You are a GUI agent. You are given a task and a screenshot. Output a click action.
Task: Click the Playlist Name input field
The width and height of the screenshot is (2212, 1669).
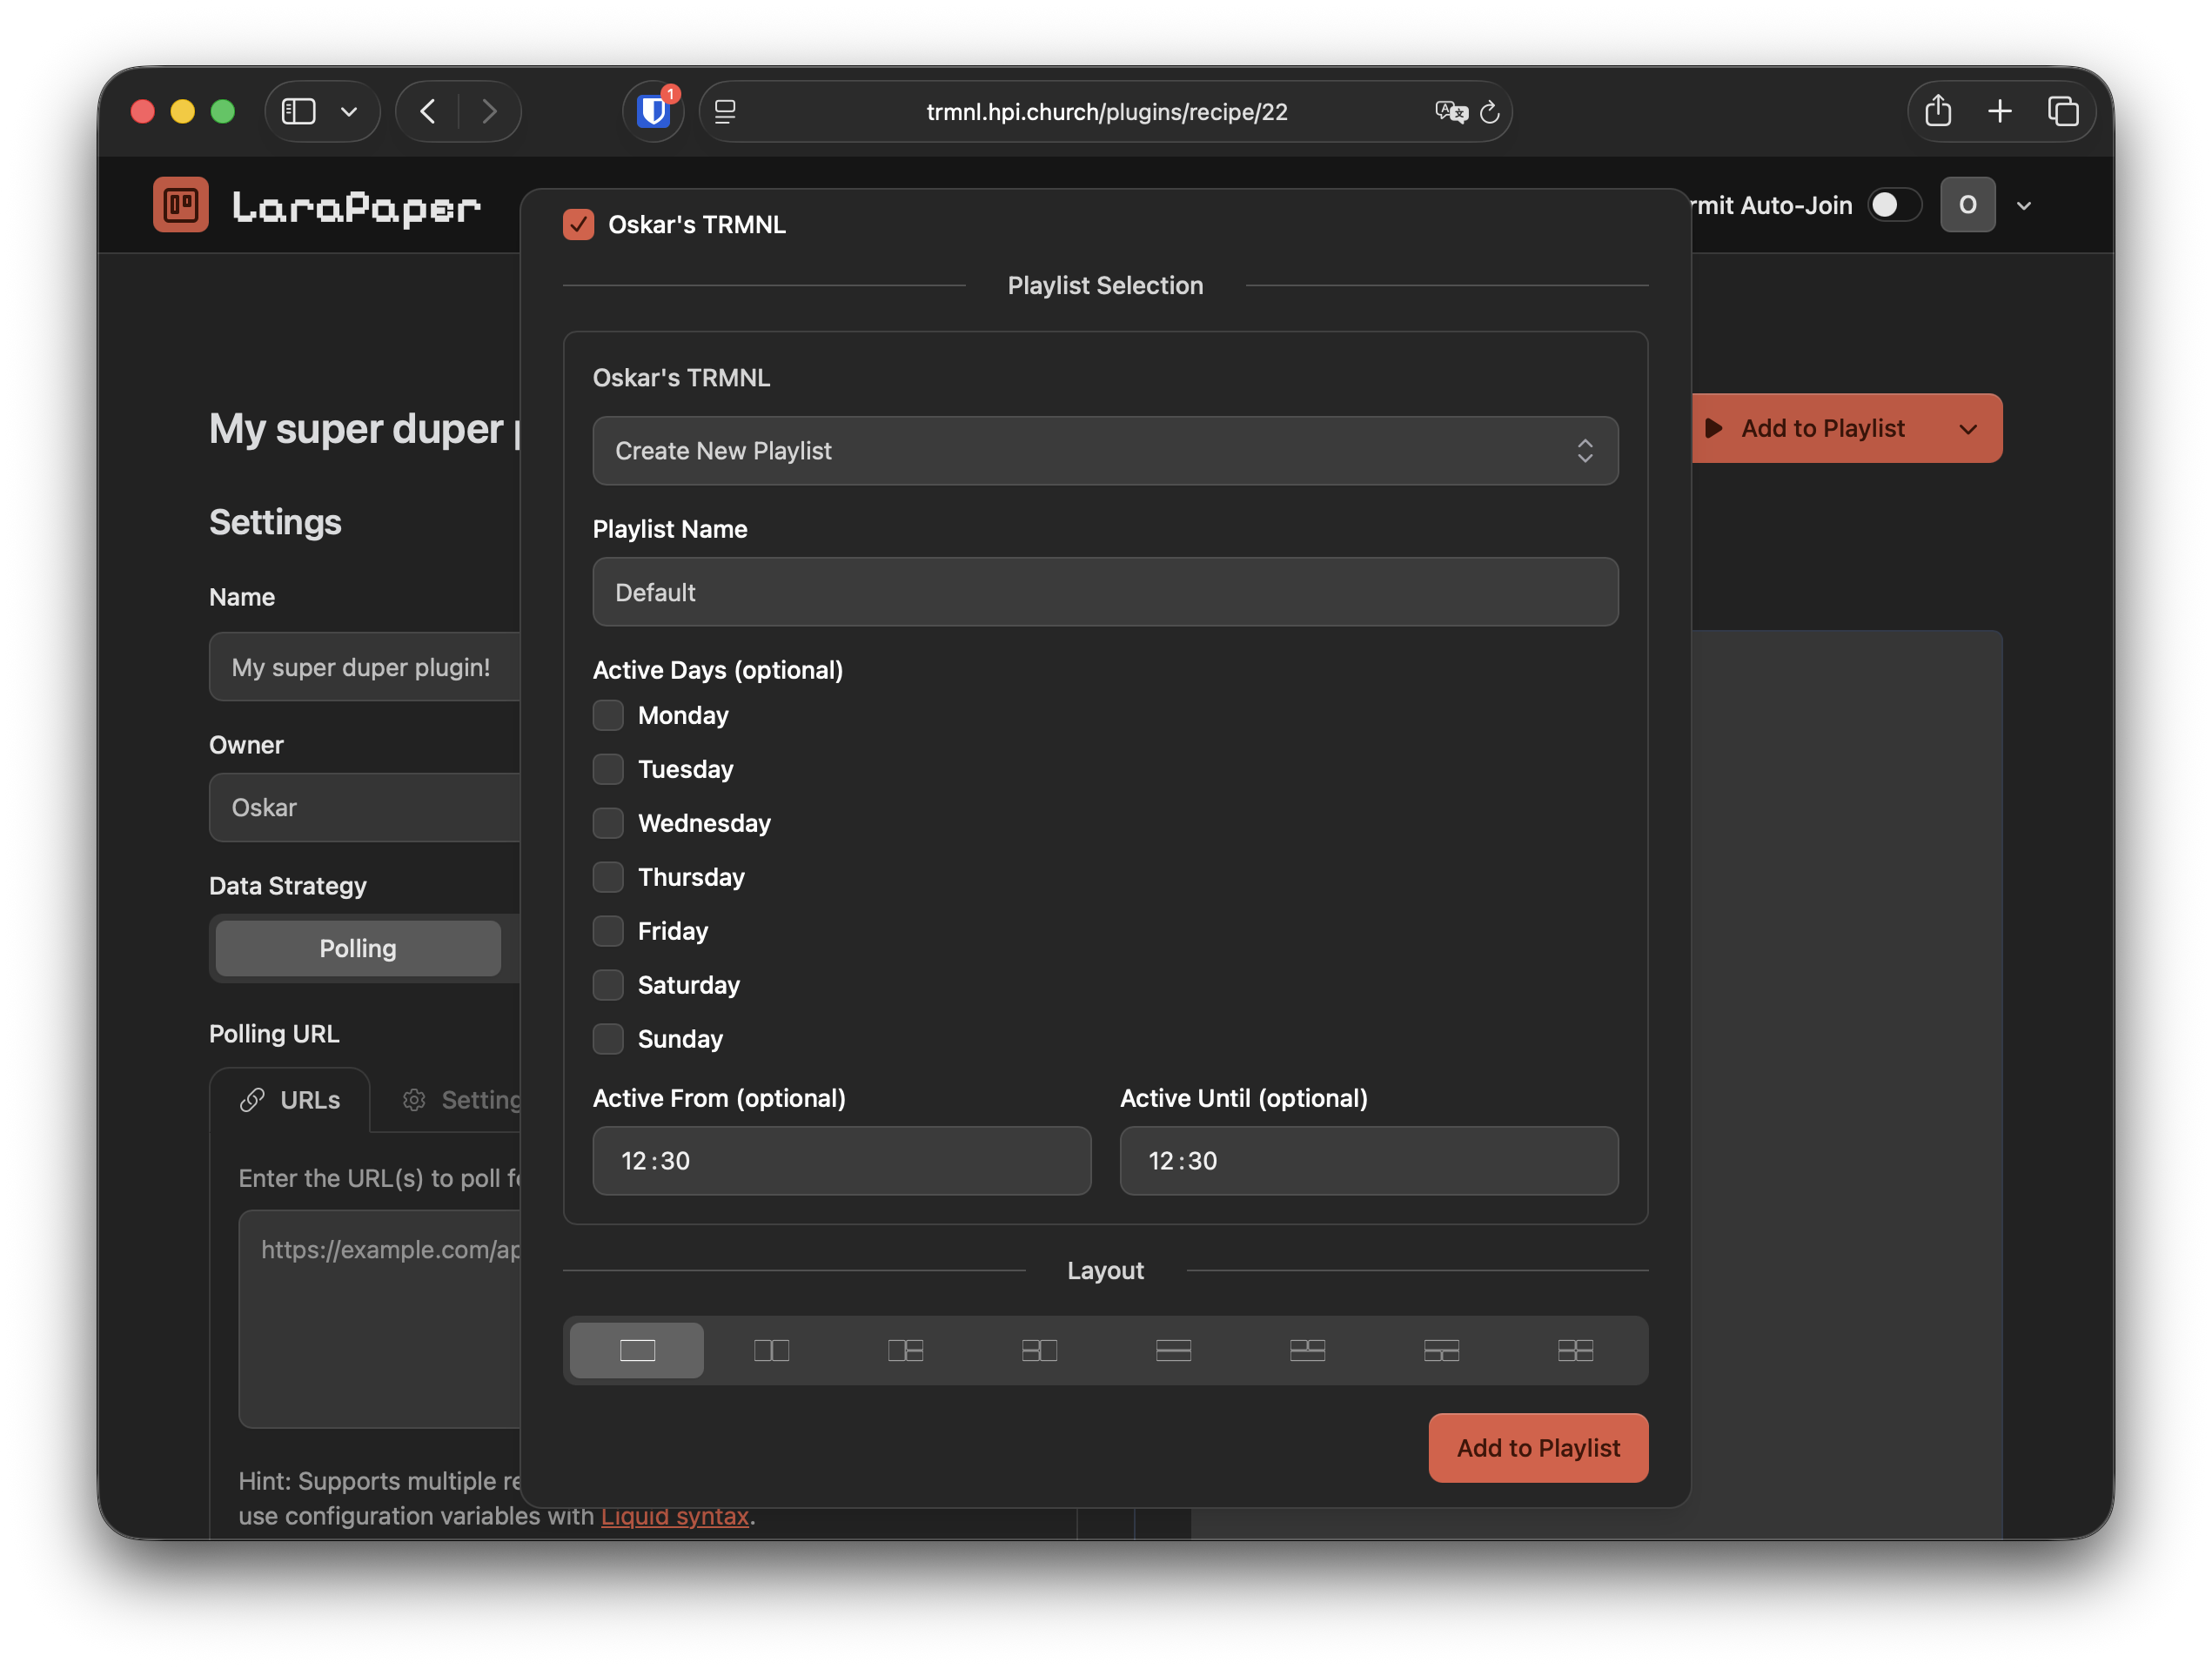1105,592
